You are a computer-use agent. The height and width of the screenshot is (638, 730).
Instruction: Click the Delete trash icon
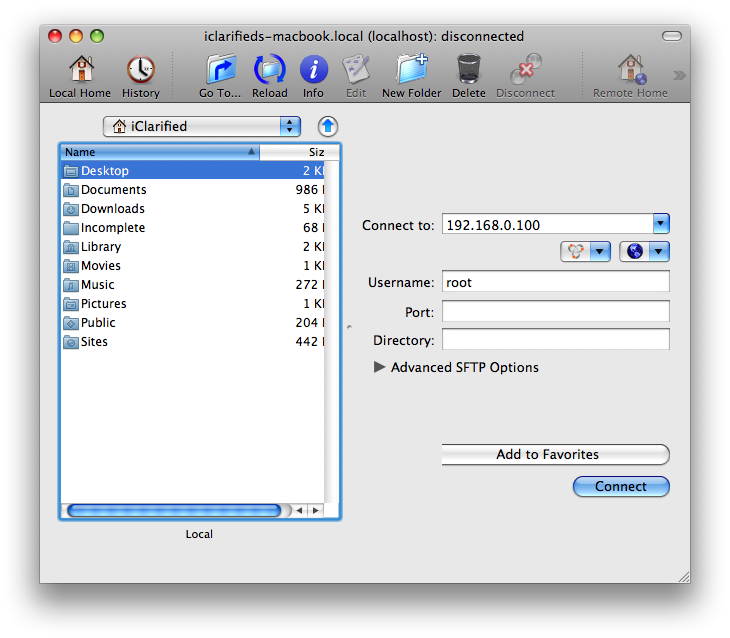coord(468,70)
